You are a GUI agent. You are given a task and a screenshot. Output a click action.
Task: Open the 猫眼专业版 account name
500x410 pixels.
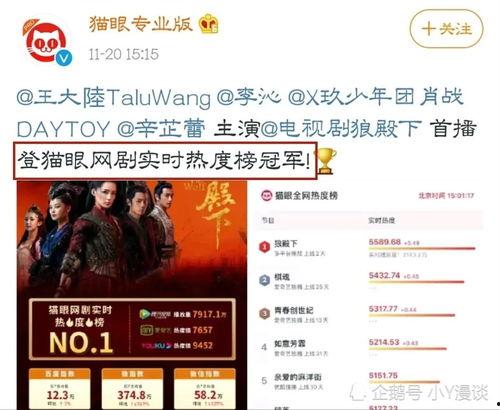[x=141, y=24]
